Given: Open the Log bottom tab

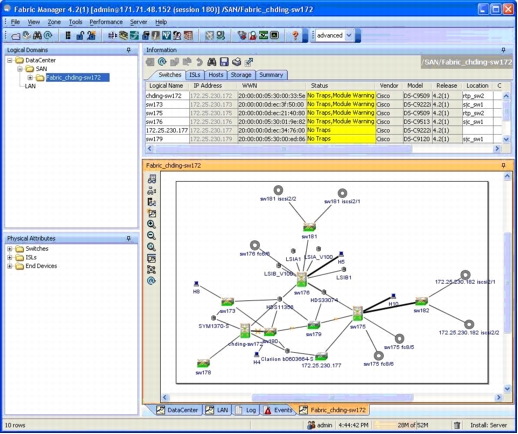Looking at the screenshot, I should 246,410.
